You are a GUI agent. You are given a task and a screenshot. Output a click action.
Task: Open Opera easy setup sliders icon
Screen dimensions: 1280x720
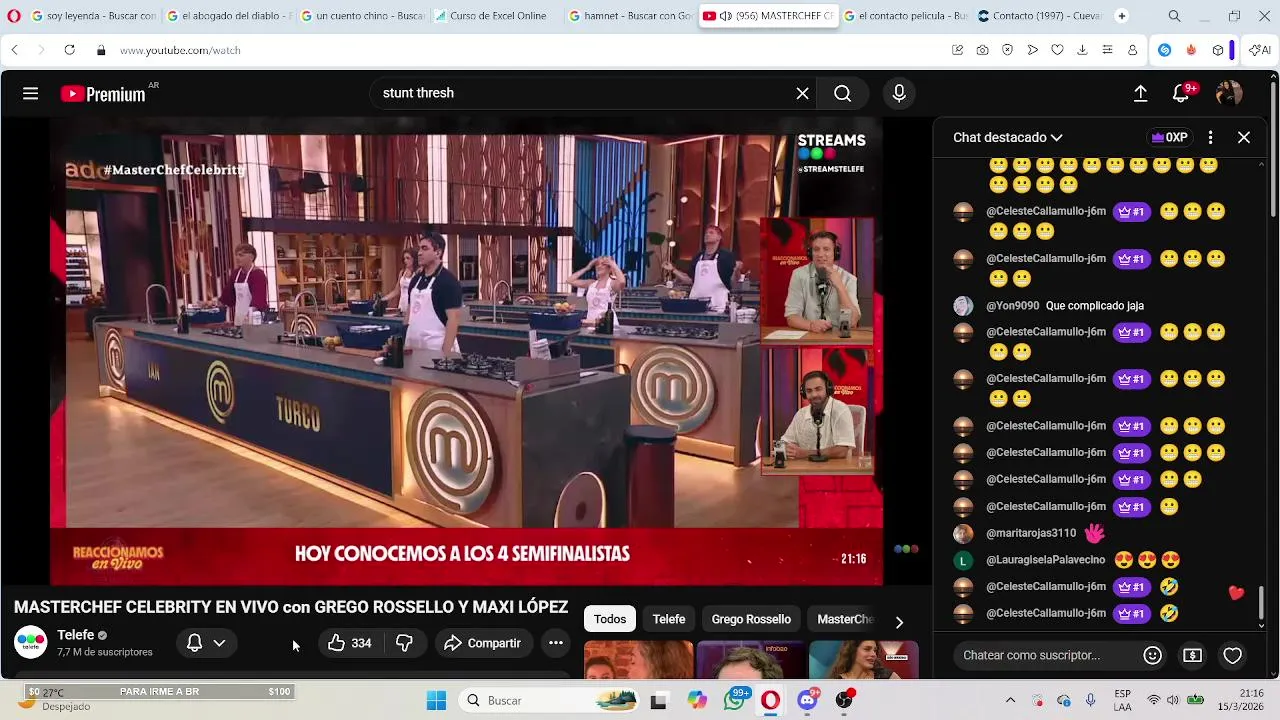tap(1107, 50)
